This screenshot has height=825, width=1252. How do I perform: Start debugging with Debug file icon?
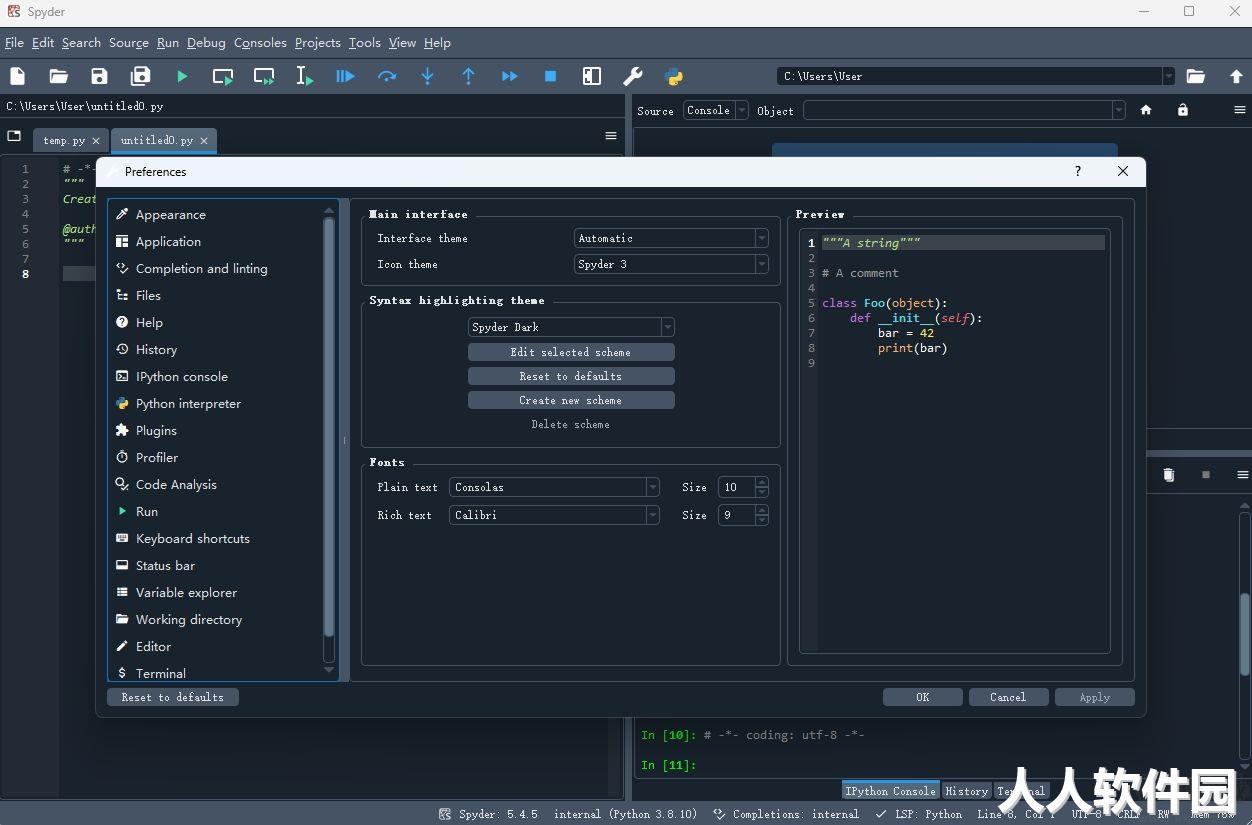(x=345, y=76)
